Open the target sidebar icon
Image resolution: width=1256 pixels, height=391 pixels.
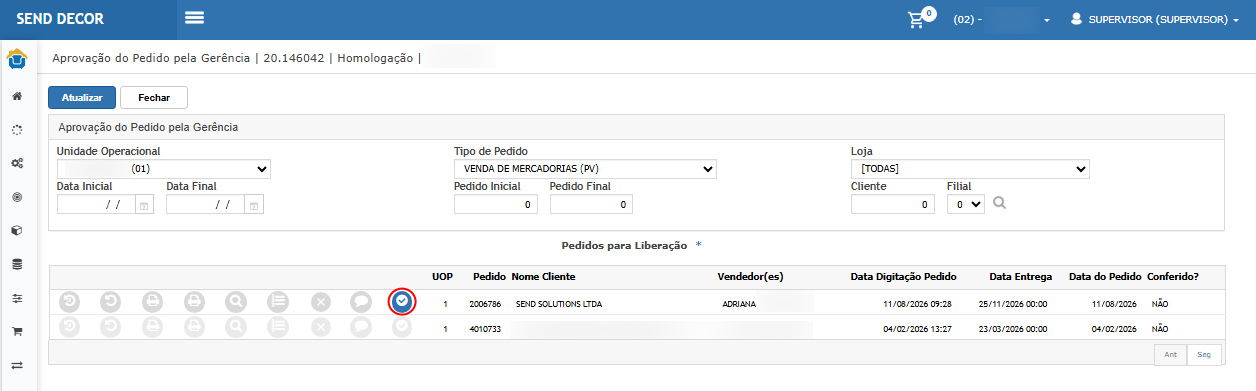17,197
